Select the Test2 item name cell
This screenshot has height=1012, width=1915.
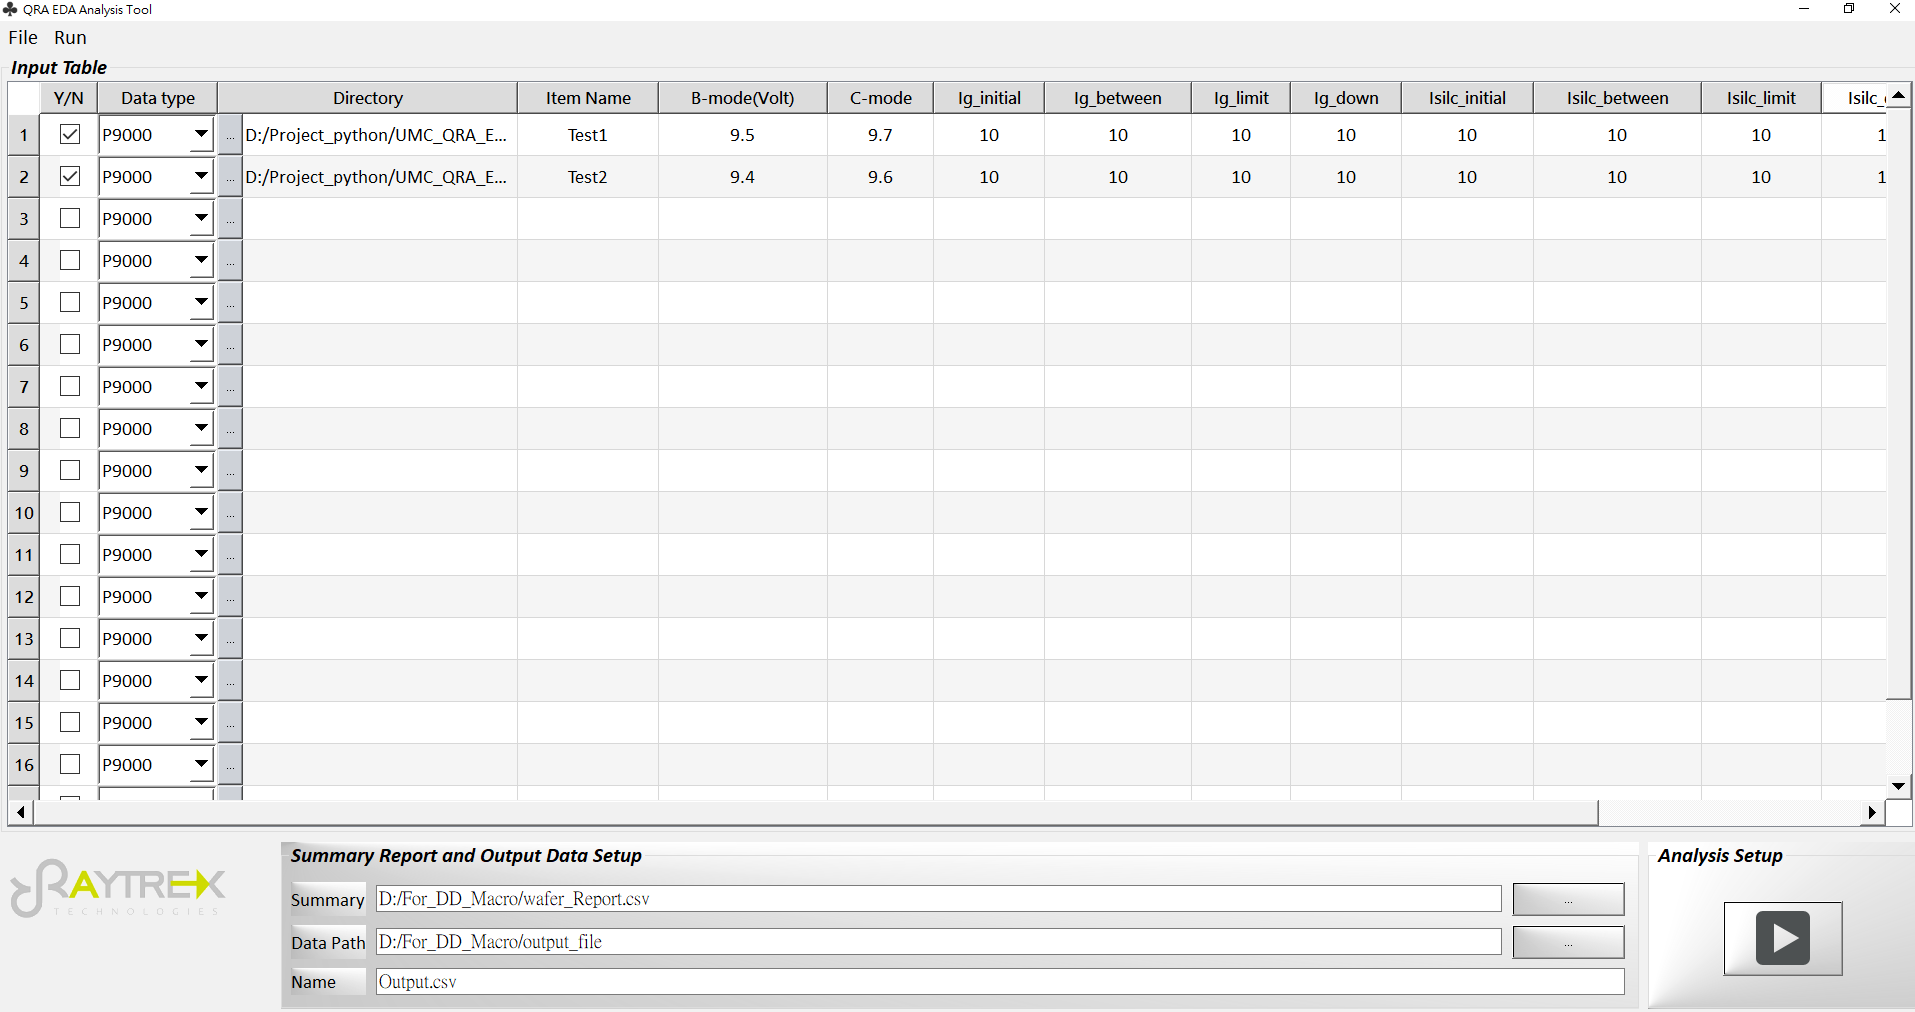[x=588, y=177]
